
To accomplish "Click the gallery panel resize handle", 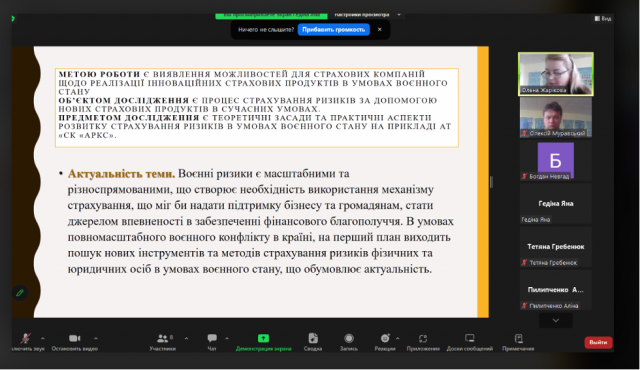I will (x=491, y=182).
